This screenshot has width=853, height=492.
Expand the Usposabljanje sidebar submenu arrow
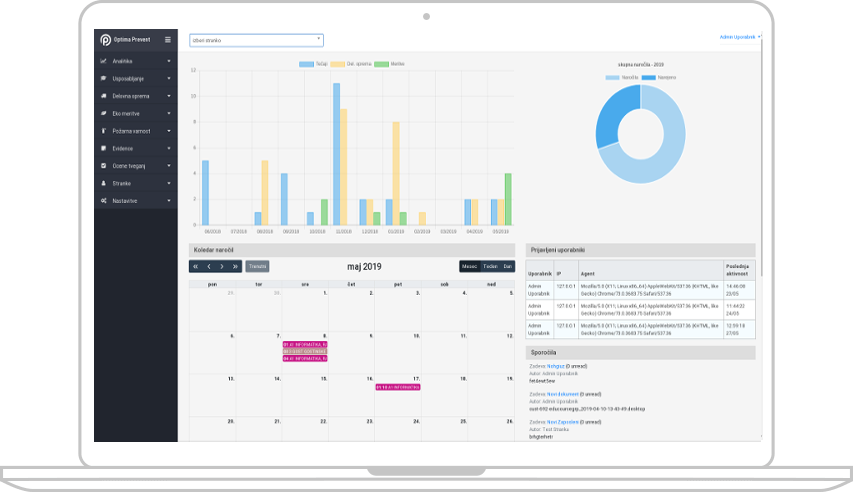[169, 79]
